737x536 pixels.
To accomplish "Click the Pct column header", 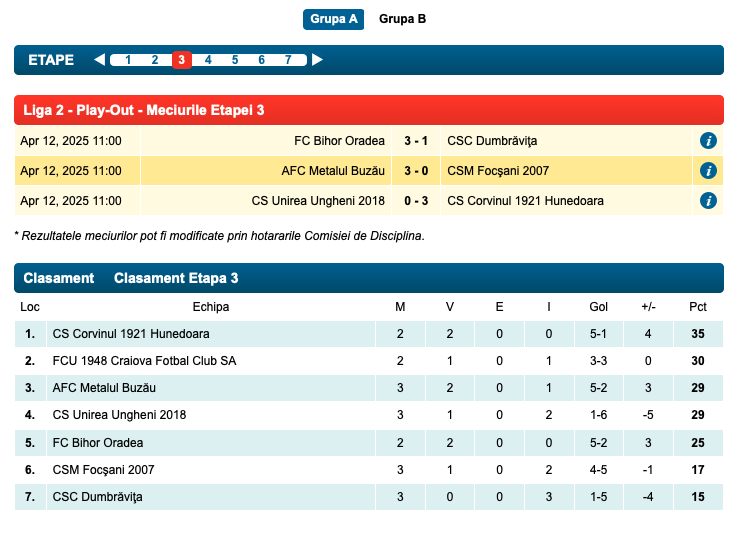I will (x=698, y=307).
